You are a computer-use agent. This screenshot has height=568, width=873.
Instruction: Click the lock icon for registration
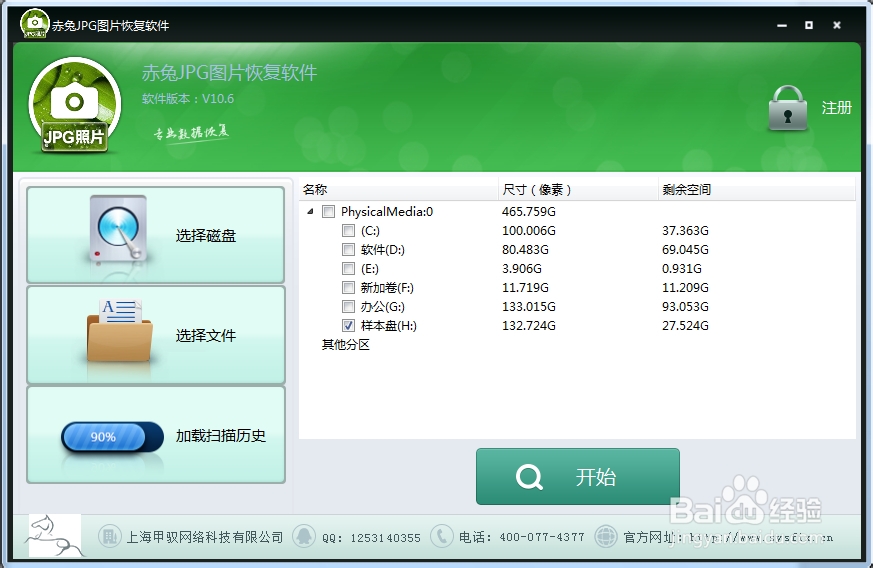(787, 109)
